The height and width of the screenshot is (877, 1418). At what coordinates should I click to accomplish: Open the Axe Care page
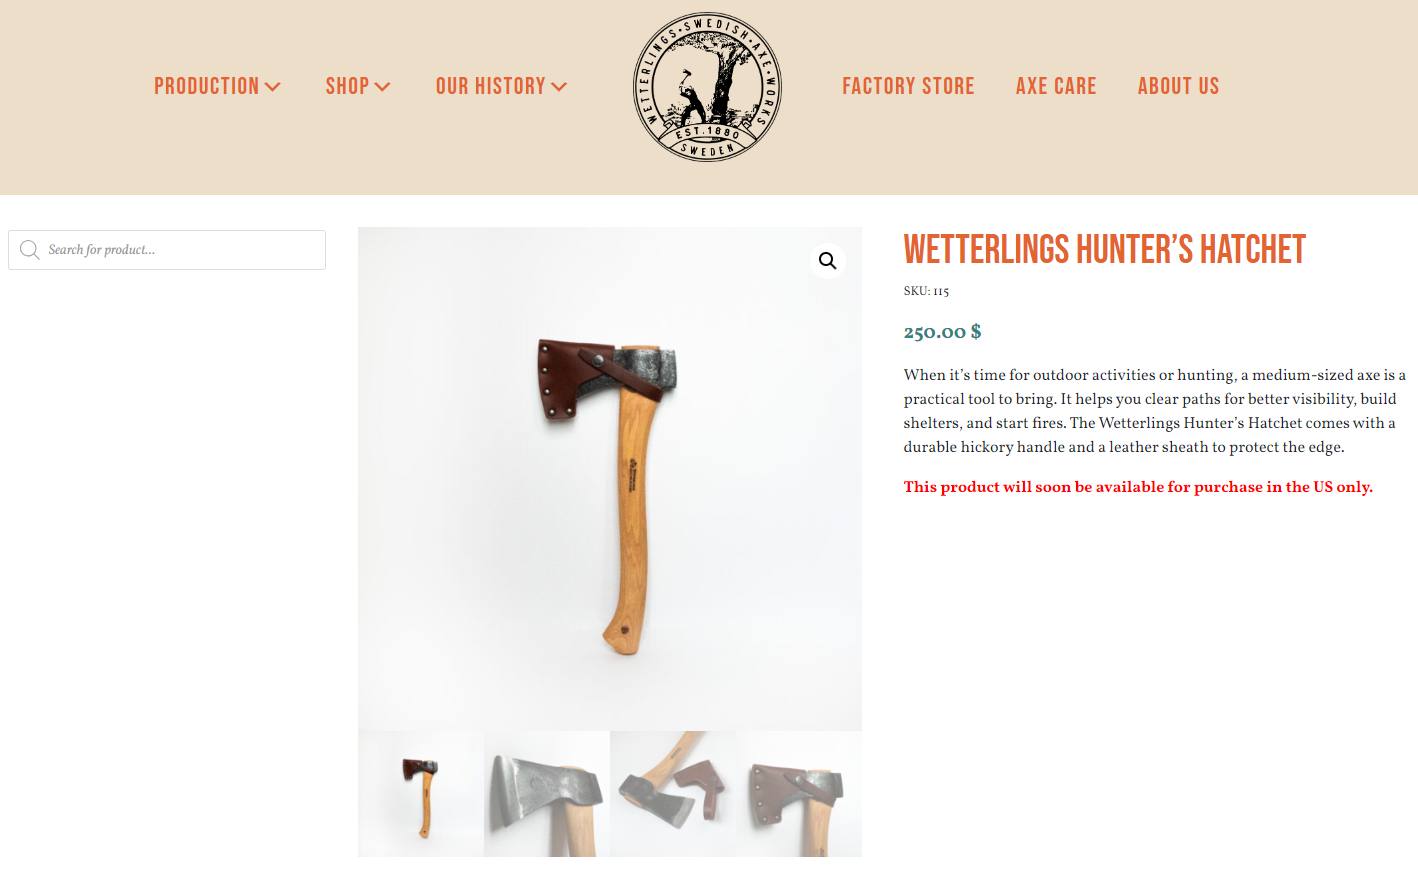click(1056, 86)
